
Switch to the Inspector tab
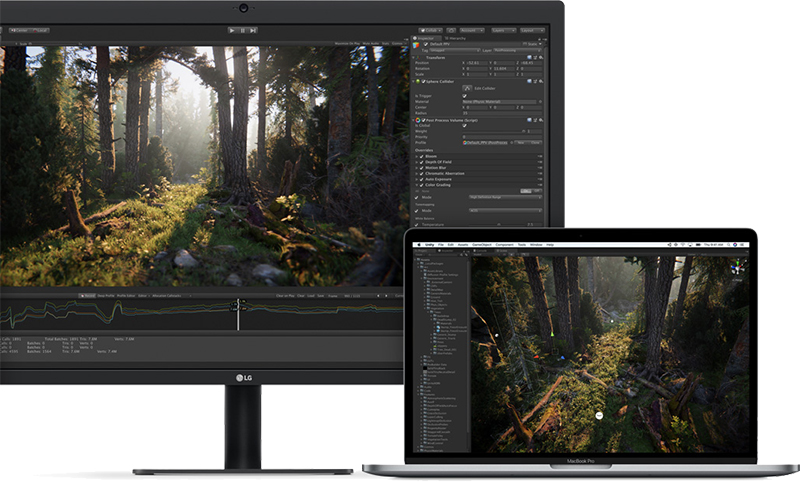tap(428, 38)
